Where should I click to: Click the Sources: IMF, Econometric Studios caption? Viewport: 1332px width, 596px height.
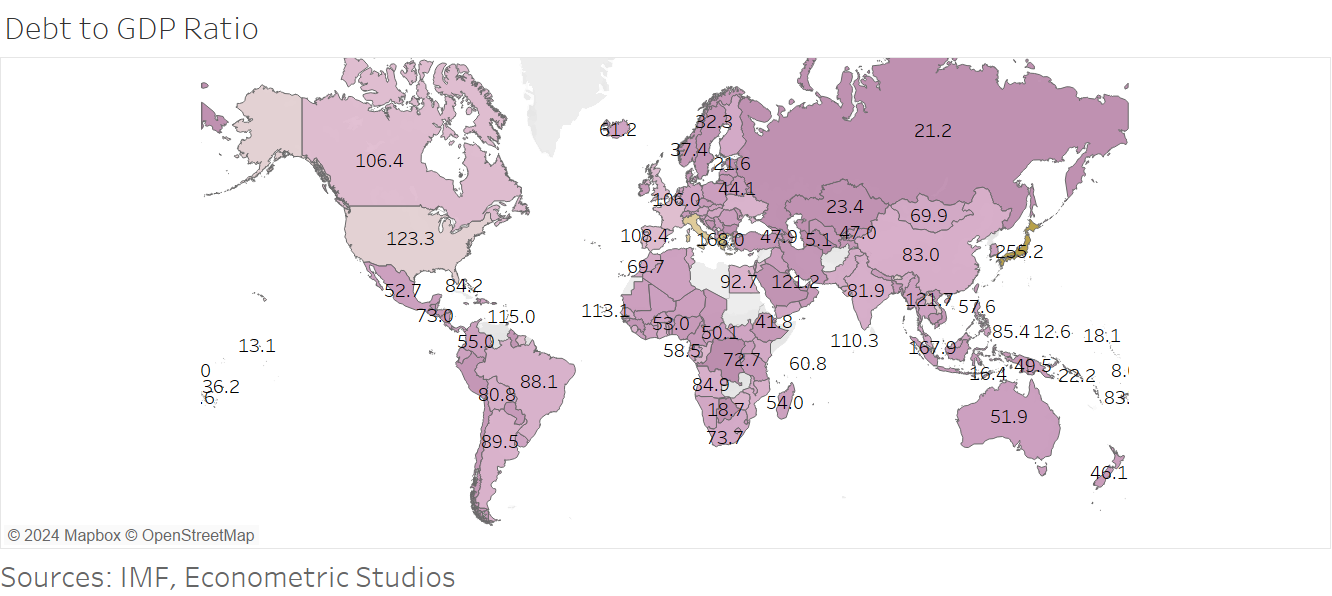pos(228,577)
